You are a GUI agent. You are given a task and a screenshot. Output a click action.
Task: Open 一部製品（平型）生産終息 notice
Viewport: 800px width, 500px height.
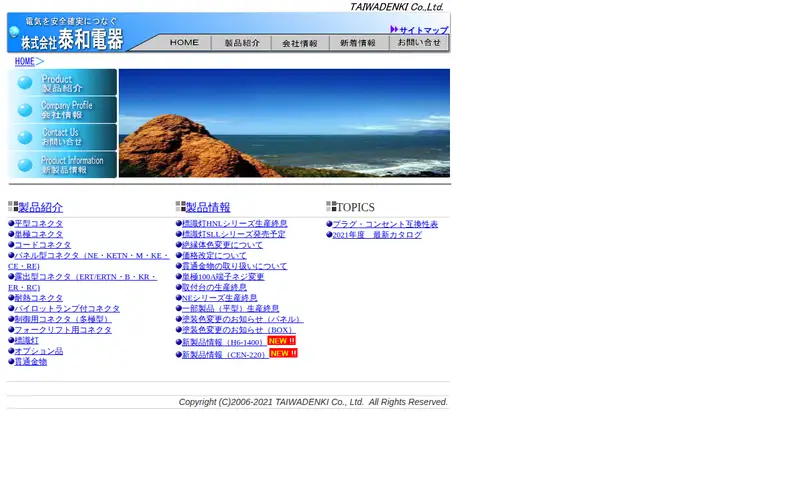[x=230, y=309]
